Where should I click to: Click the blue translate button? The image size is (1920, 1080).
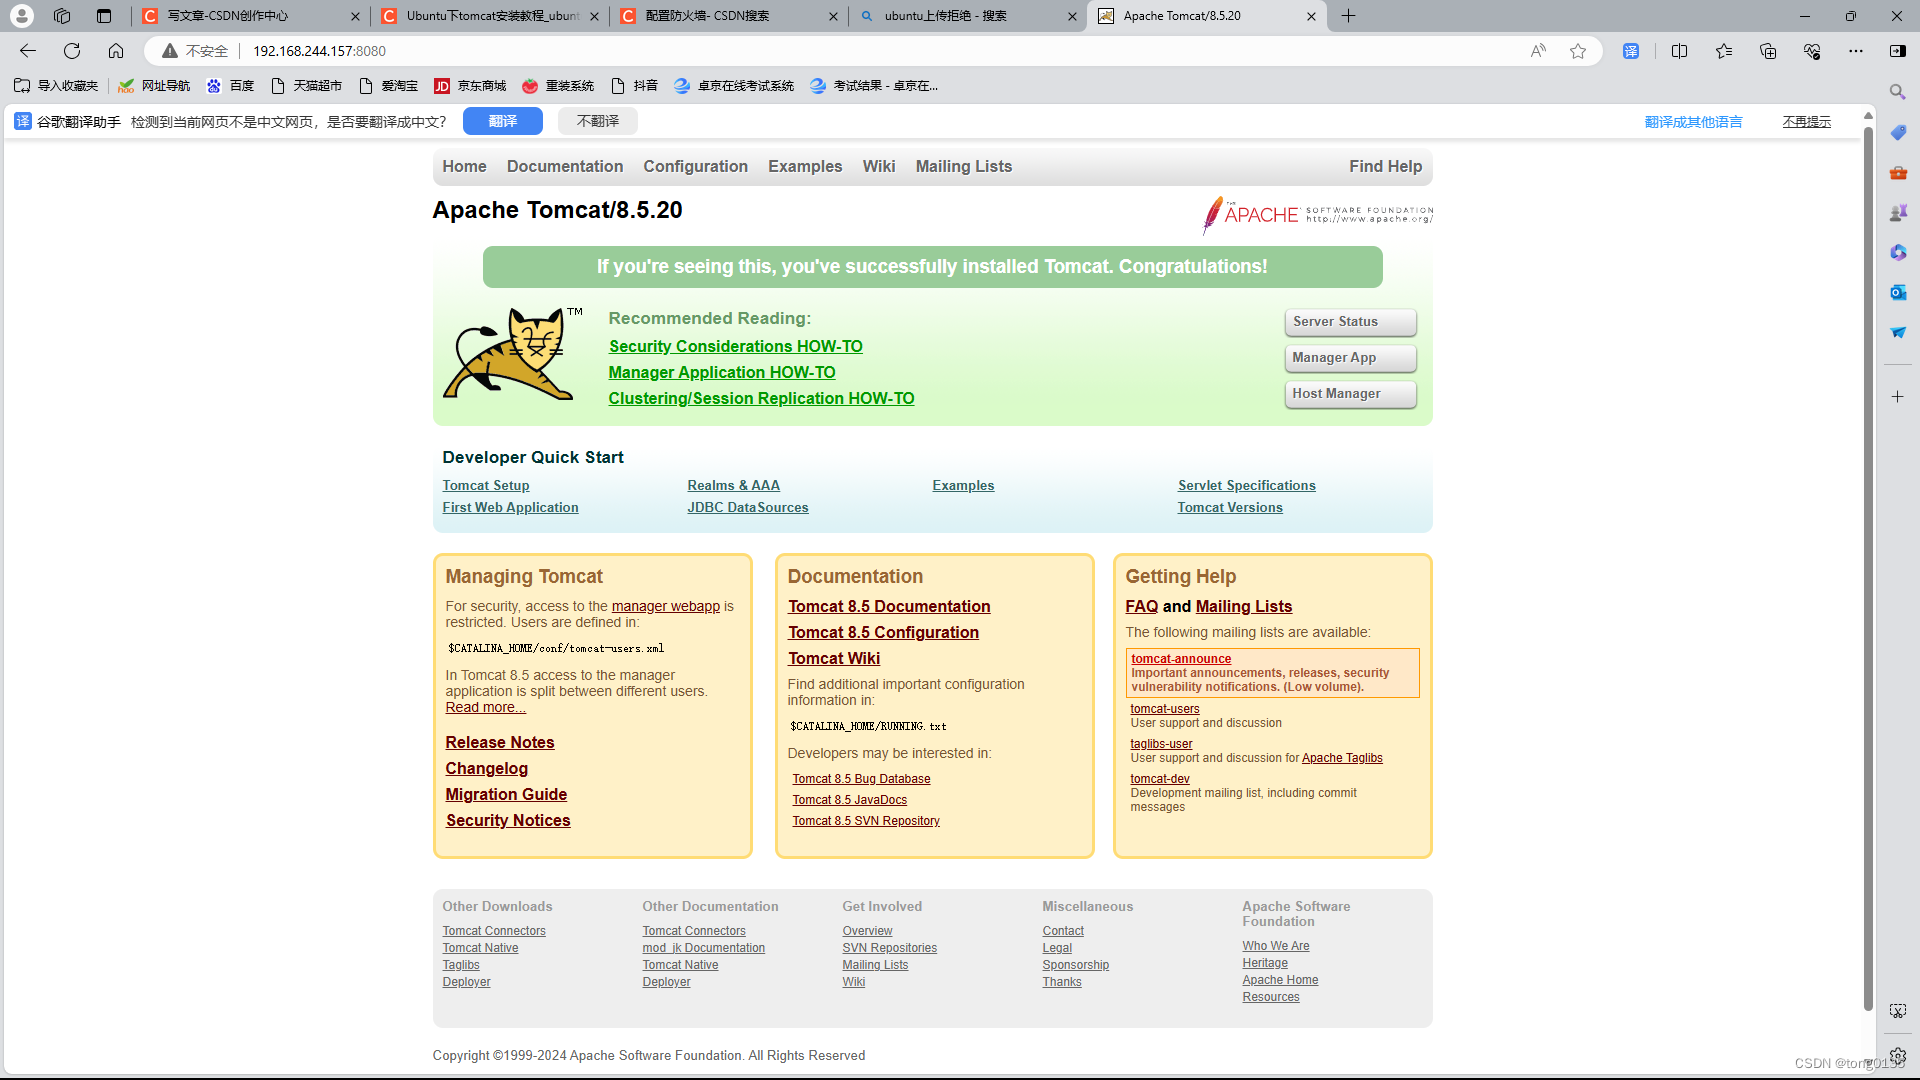pos(503,121)
